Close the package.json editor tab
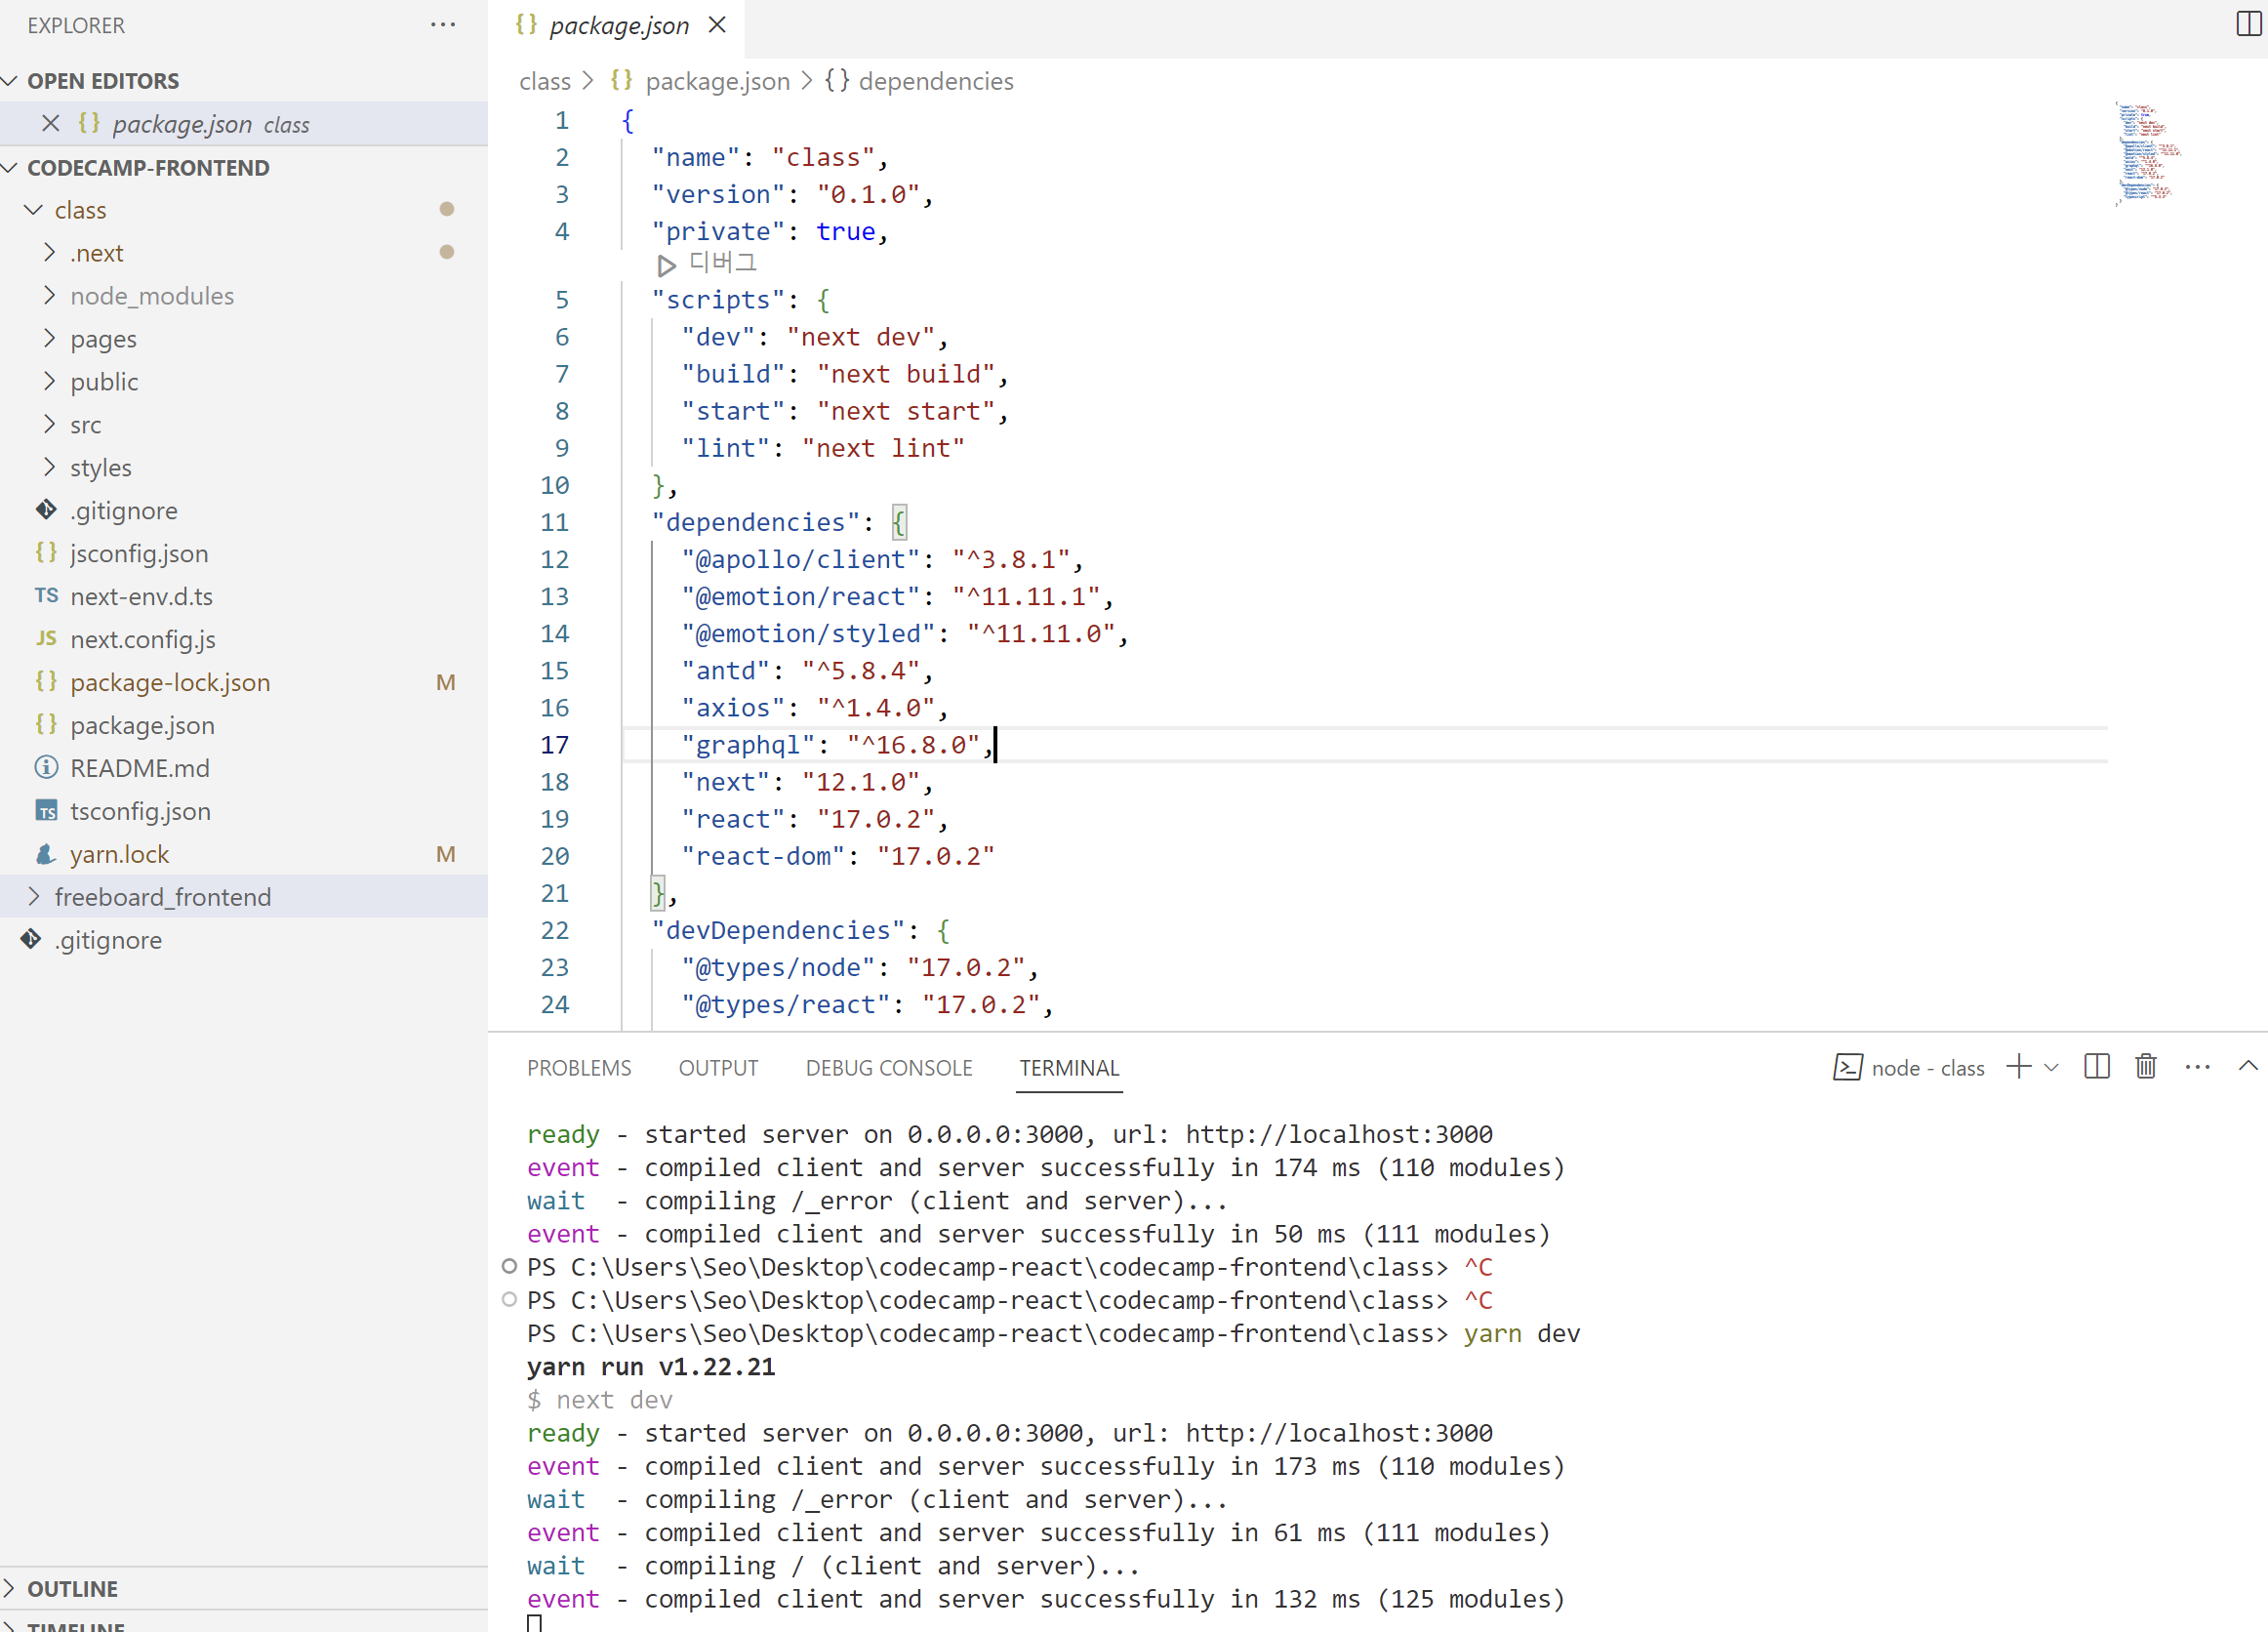This screenshot has height=1632, width=2268. [x=717, y=25]
